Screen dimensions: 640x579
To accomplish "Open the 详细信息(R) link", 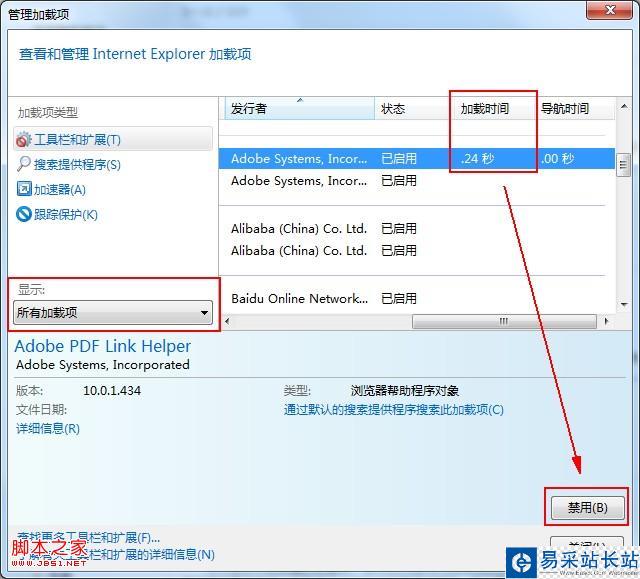I will [48, 428].
